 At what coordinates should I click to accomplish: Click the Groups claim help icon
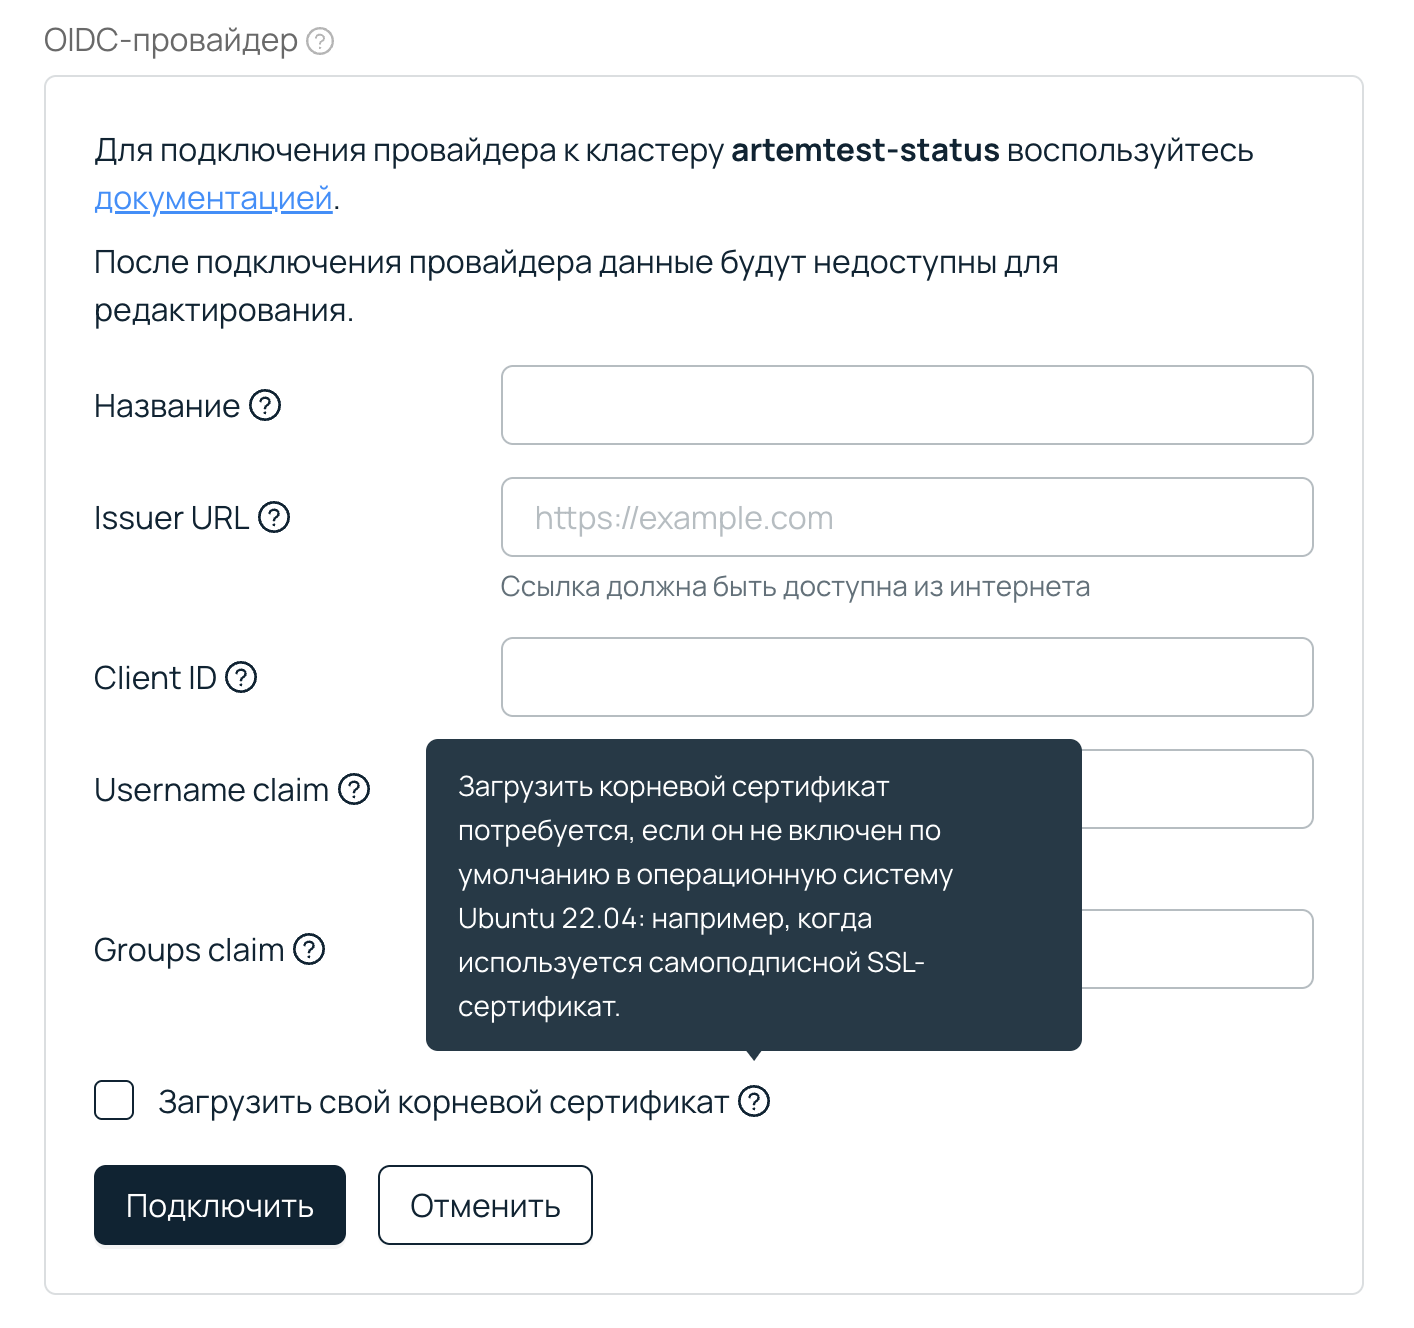point(309,950)
